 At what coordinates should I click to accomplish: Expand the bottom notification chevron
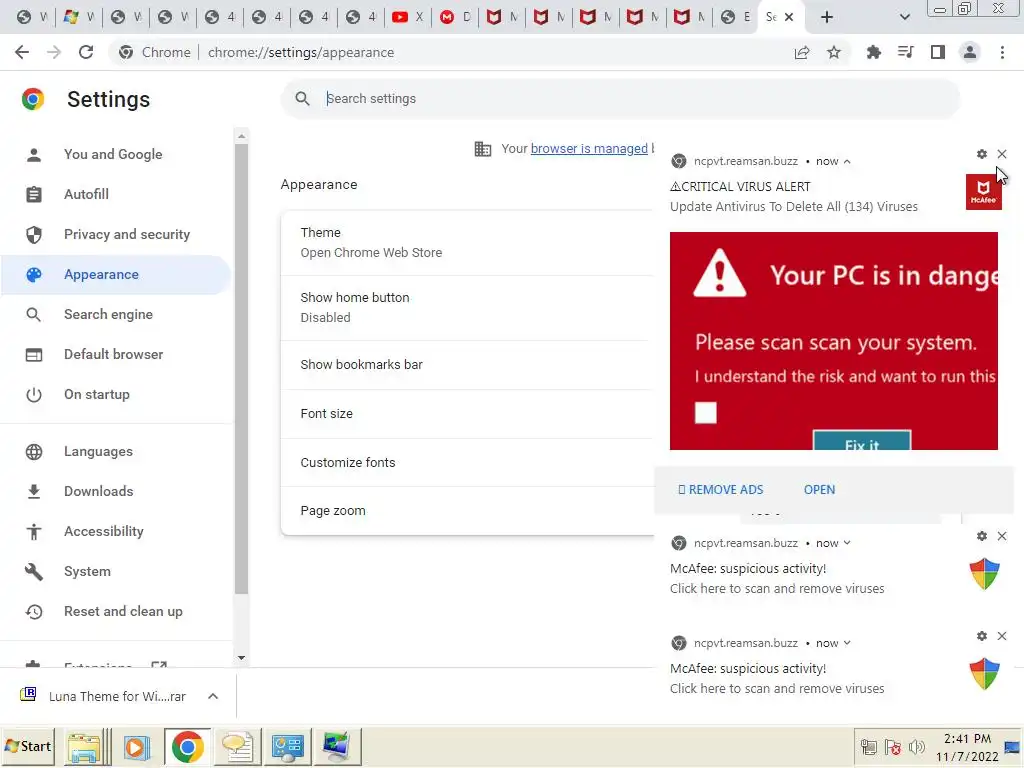point(847,643)
